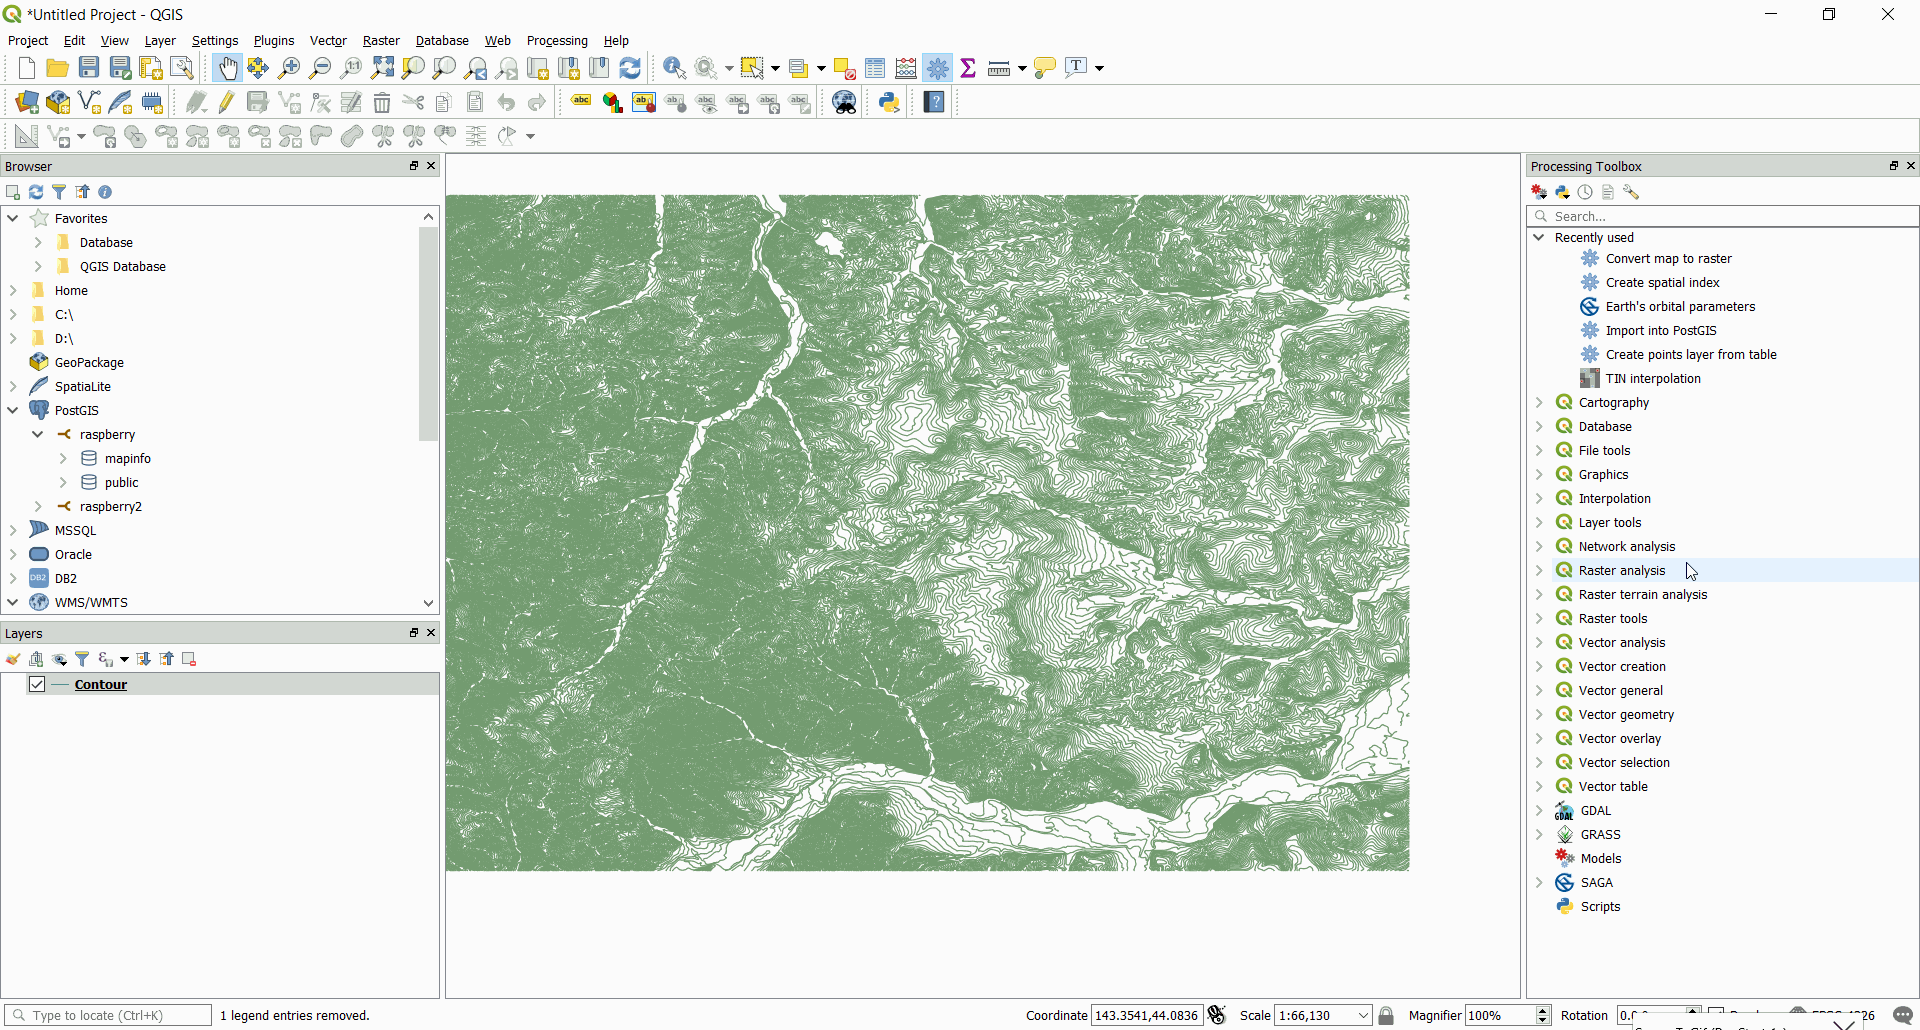The width and height of the screenshot is (1920, 1030).
Task: Open the Vector menu
Action: (328, 41)
